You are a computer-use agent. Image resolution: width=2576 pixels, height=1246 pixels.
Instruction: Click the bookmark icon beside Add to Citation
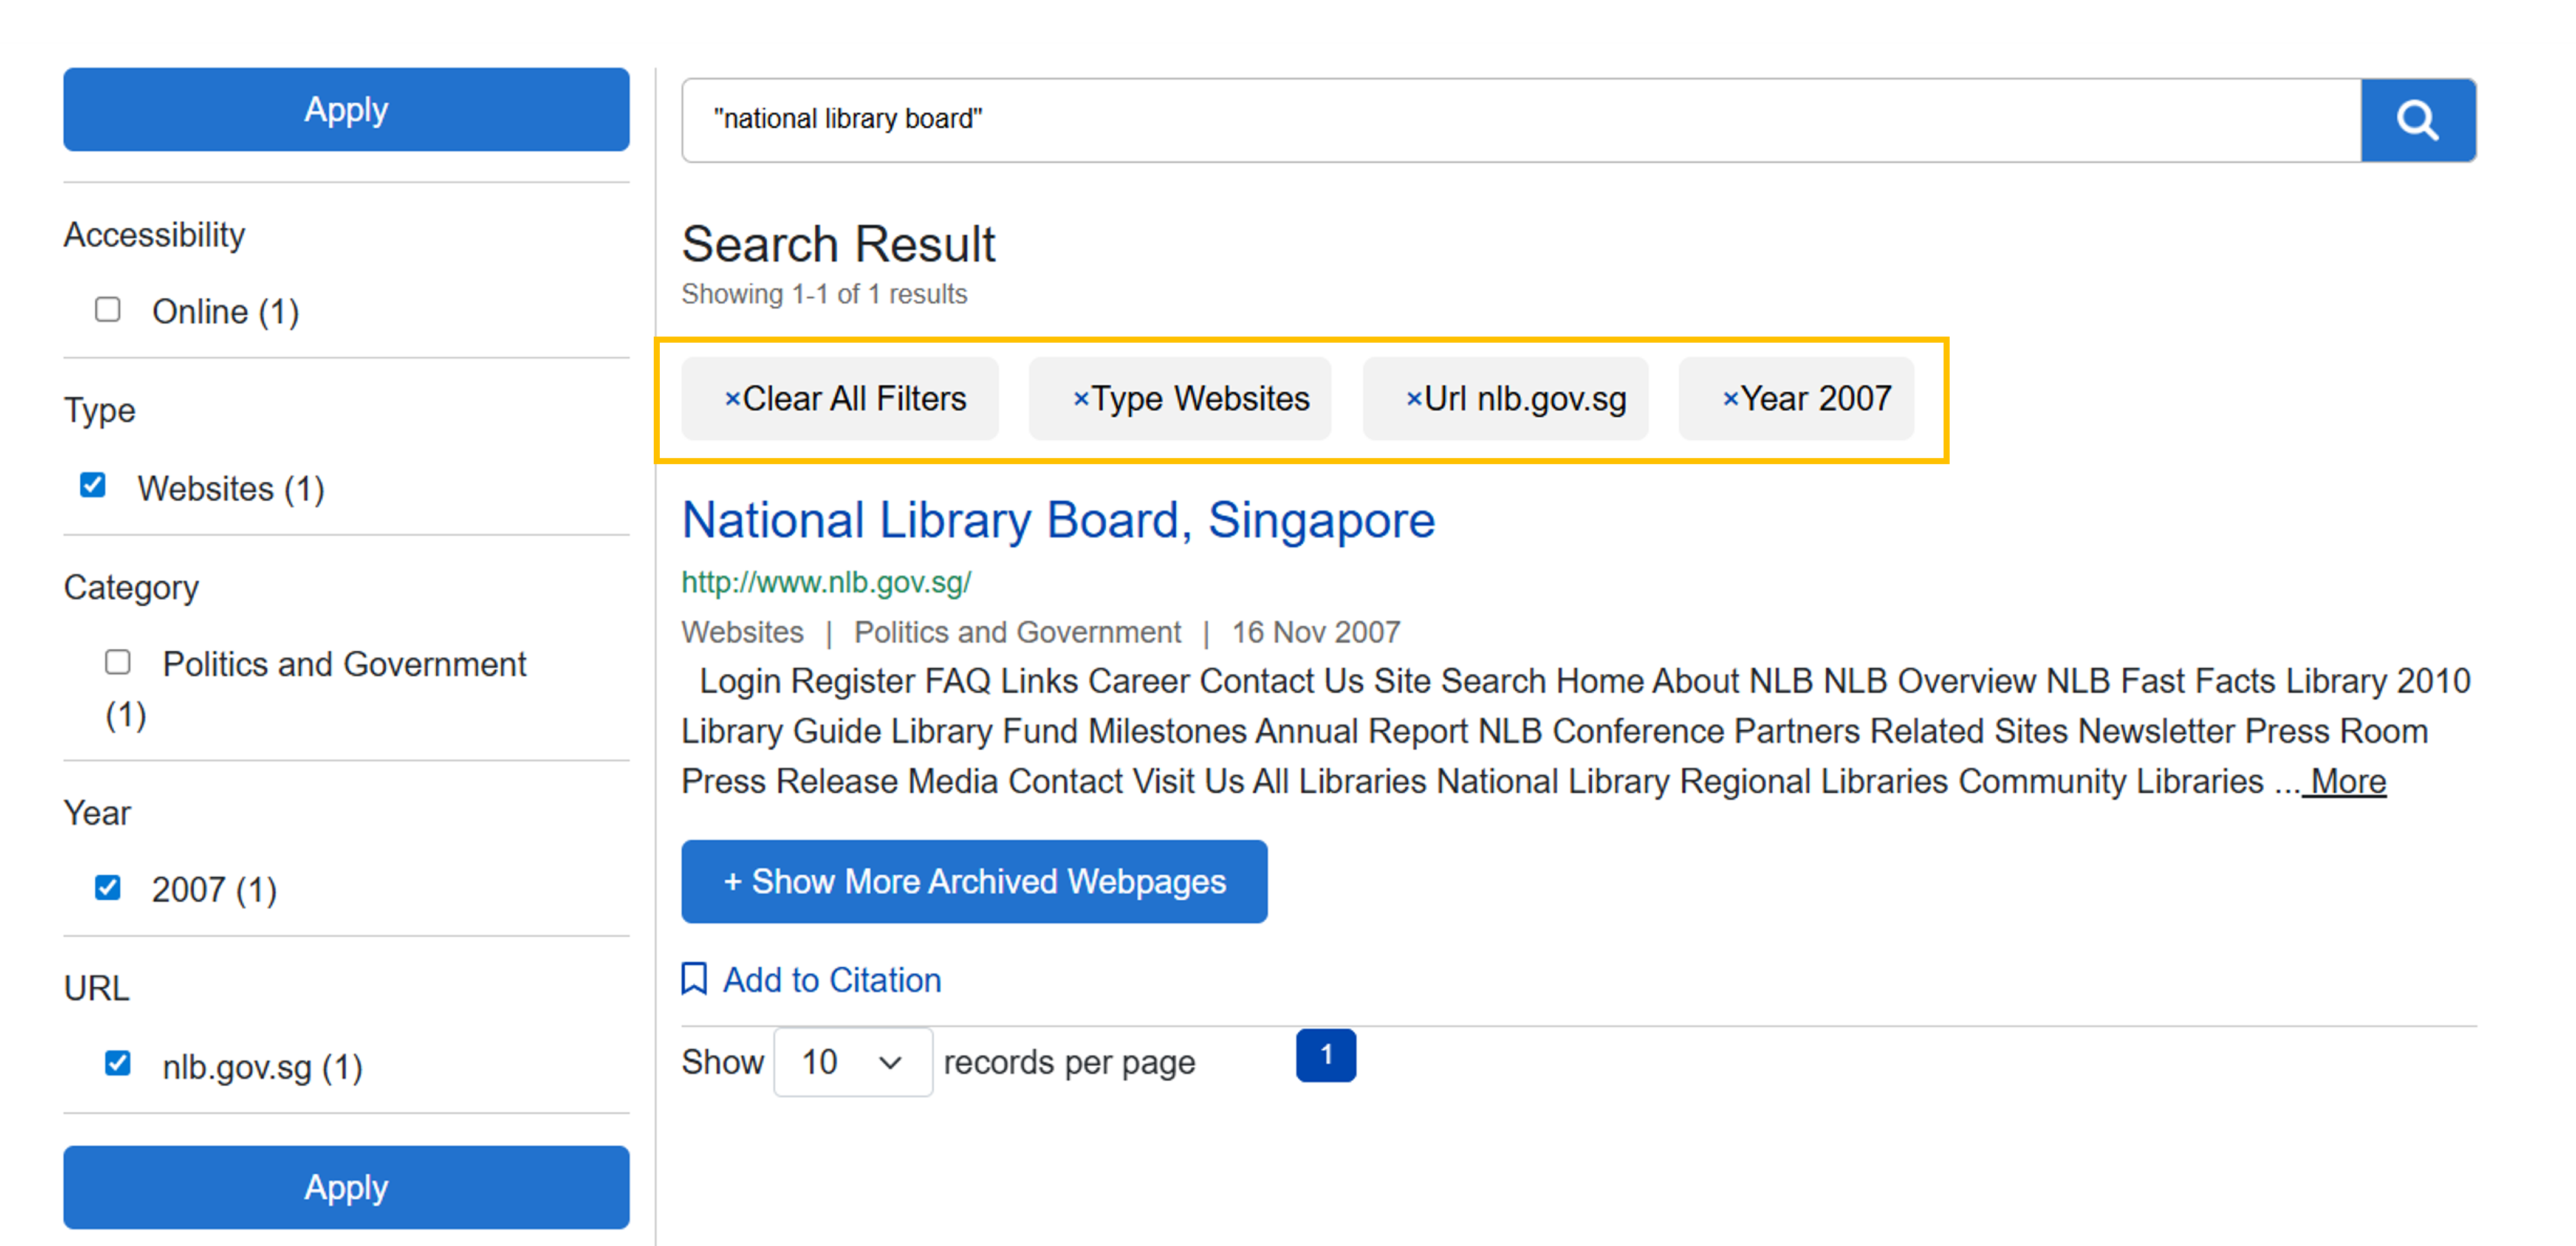click(x=694, y=979)
